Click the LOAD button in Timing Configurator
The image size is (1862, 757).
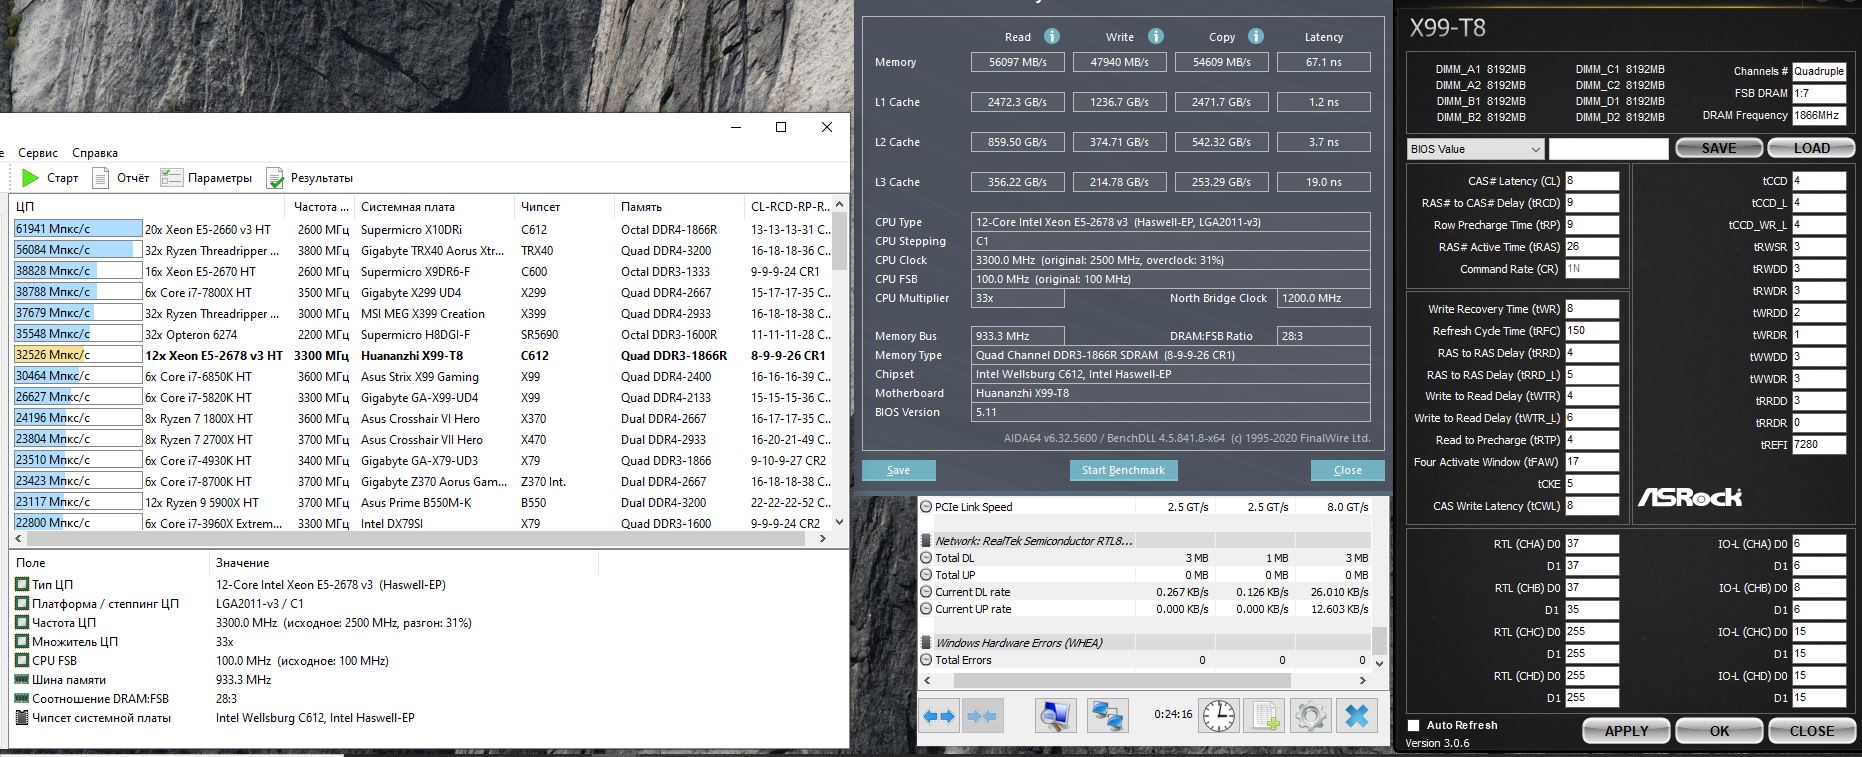pos(1811,148)
